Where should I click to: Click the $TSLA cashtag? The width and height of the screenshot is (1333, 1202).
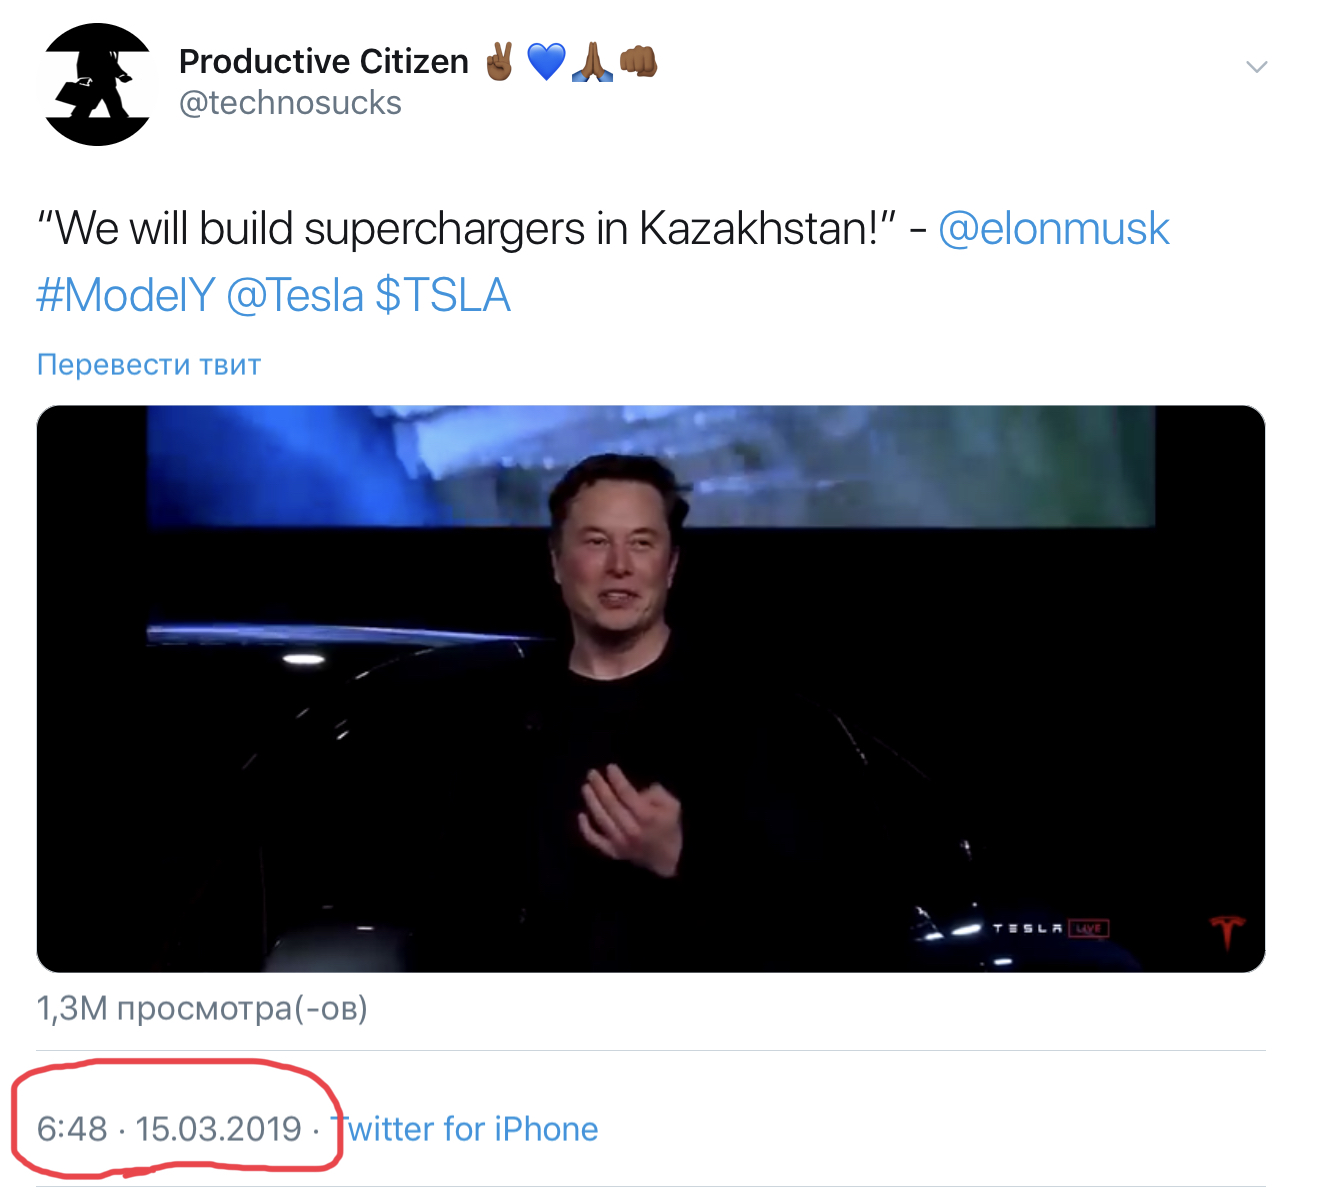(x=443, y=295)
